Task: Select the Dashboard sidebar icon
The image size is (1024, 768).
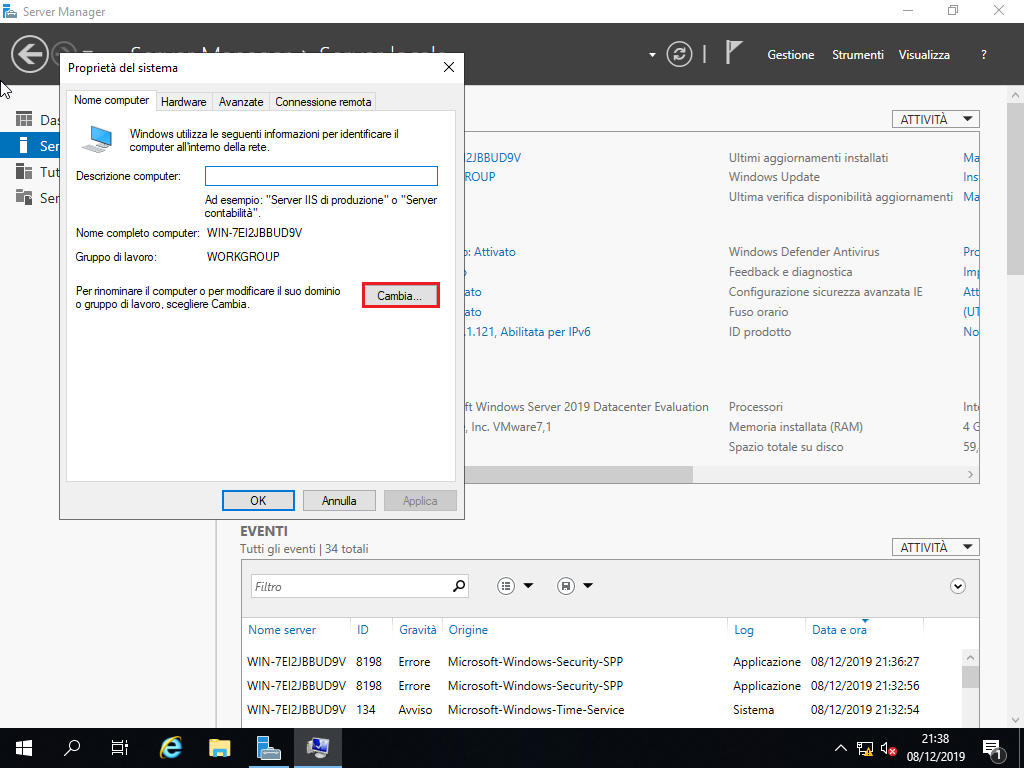Action: click(24, 120)
